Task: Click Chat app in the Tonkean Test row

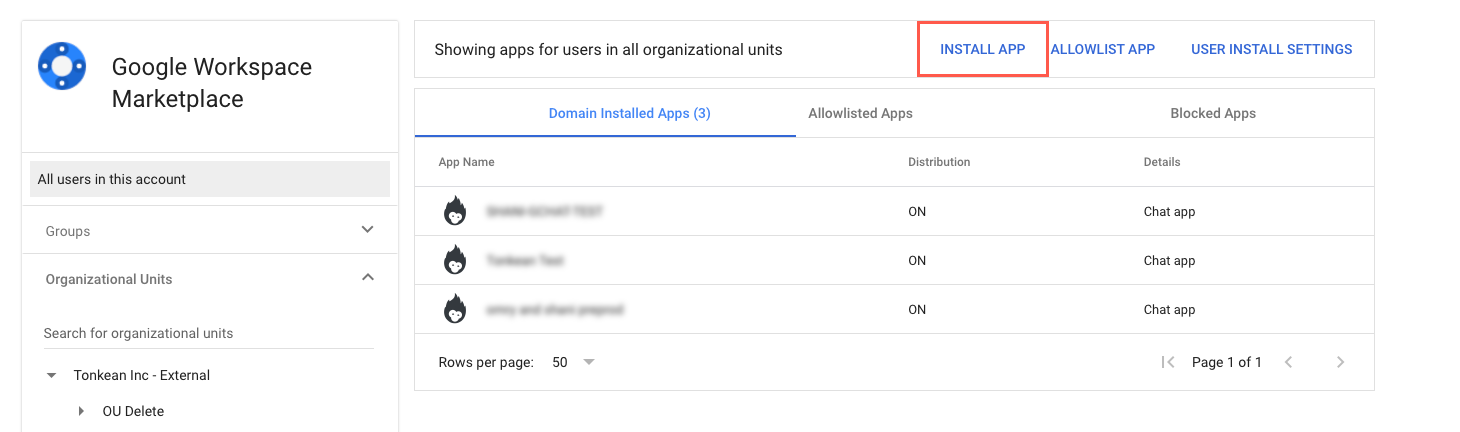Action: pos(1169,260)
